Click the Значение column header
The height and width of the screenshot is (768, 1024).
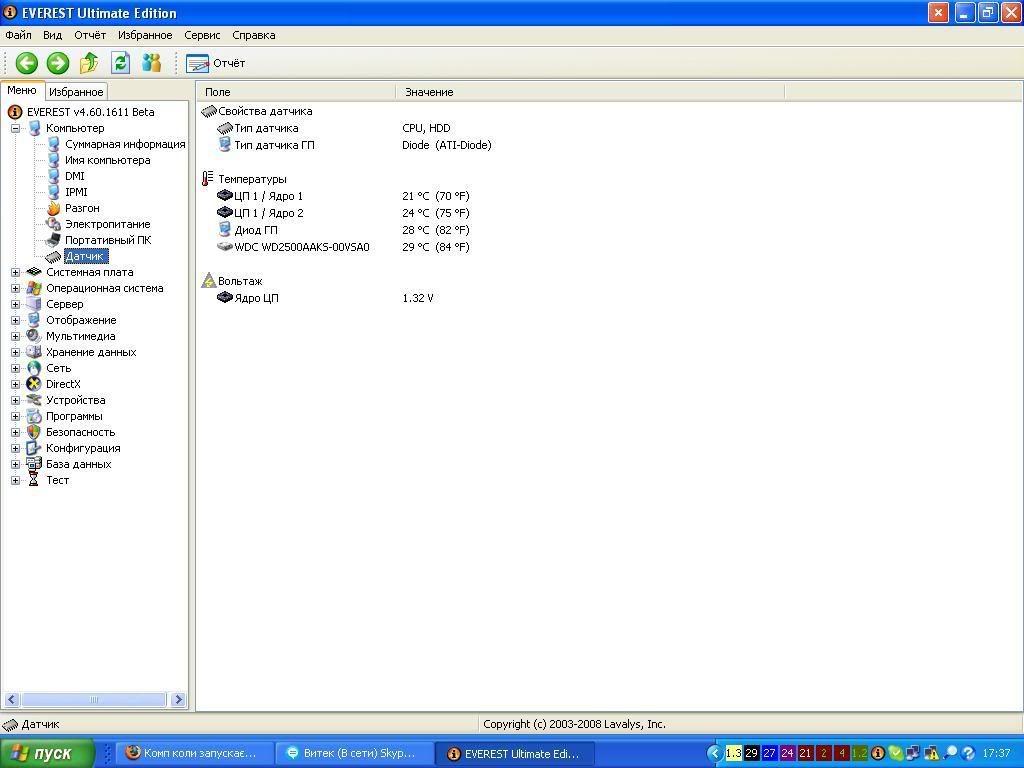coord(590,92)
